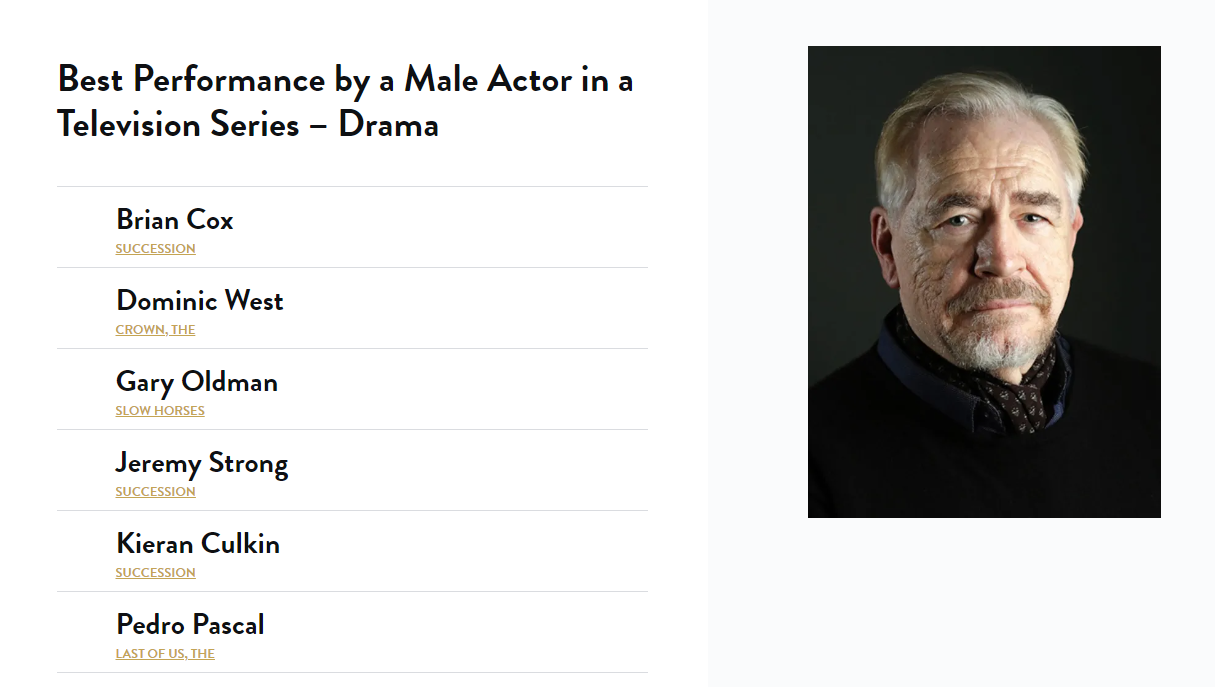This screenshot has width=1215, height=687.
Task: Select the nominee name Kieran Culkin
Action: coord(198,543)
